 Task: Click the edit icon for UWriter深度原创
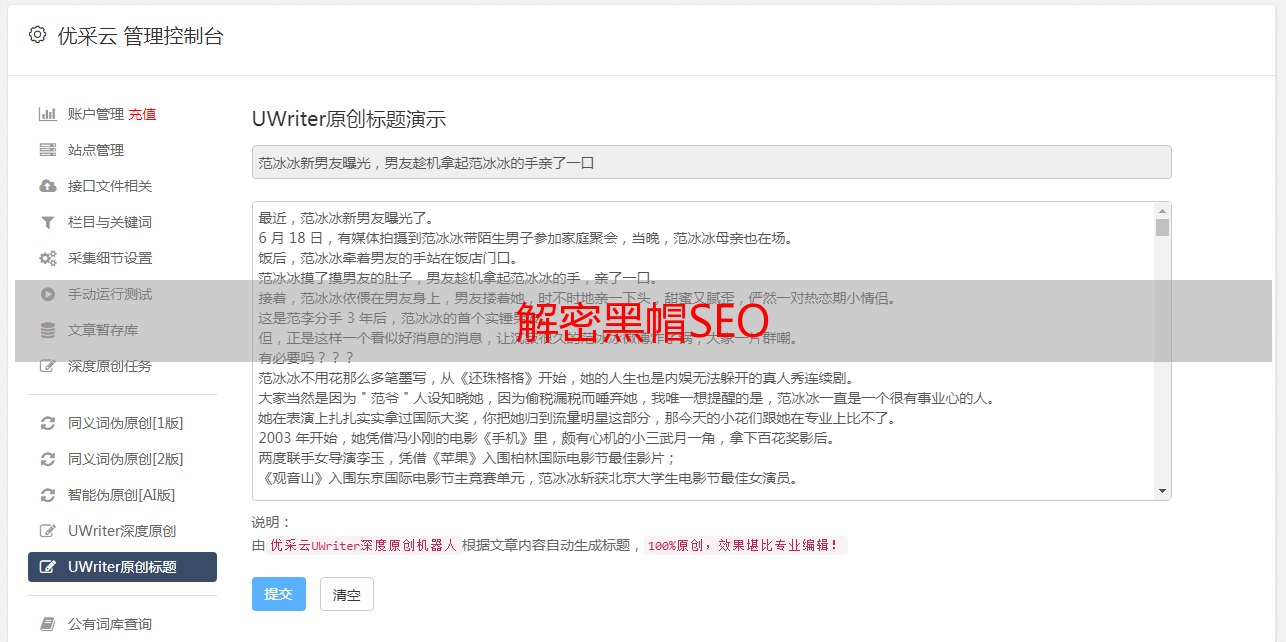point(47,531)
